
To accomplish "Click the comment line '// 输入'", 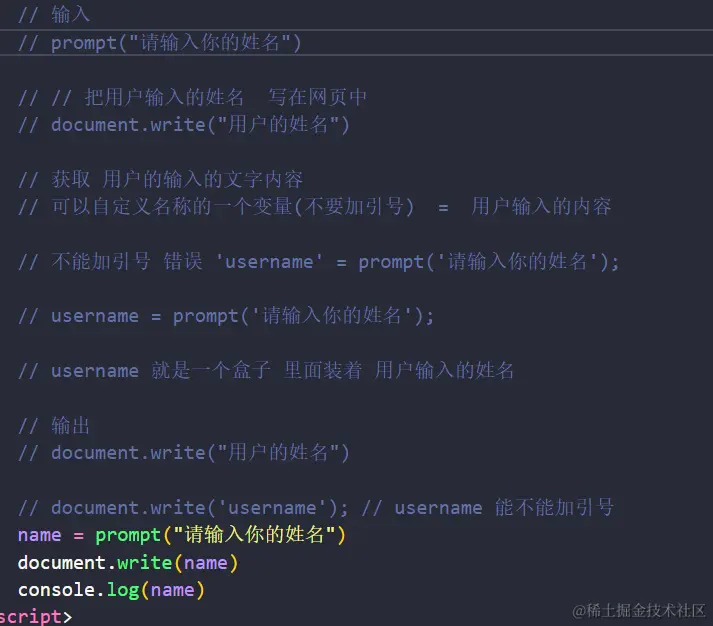I will [x=54, y=15].
